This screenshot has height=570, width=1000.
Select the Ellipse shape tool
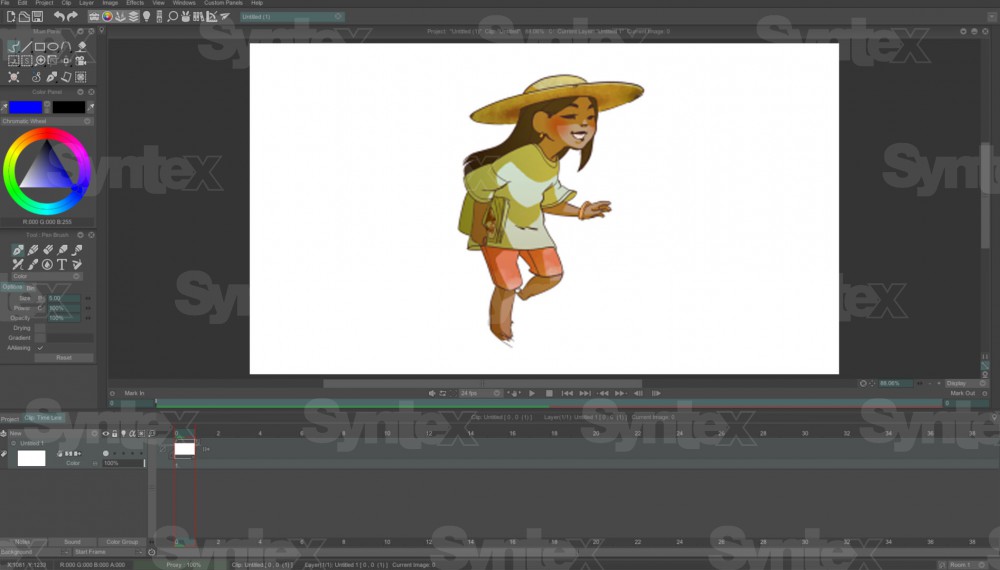point(53,46)
